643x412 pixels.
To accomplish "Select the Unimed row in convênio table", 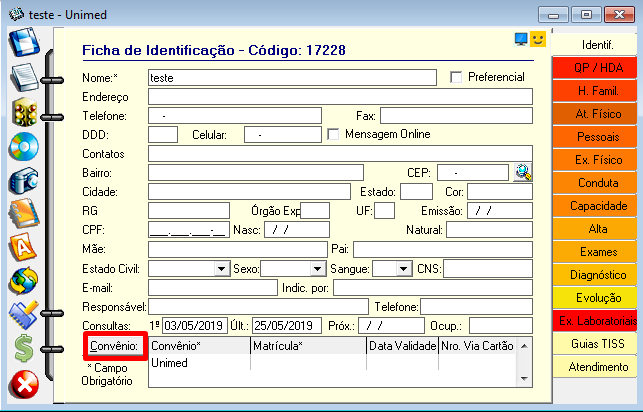I will tap(332, 363).
